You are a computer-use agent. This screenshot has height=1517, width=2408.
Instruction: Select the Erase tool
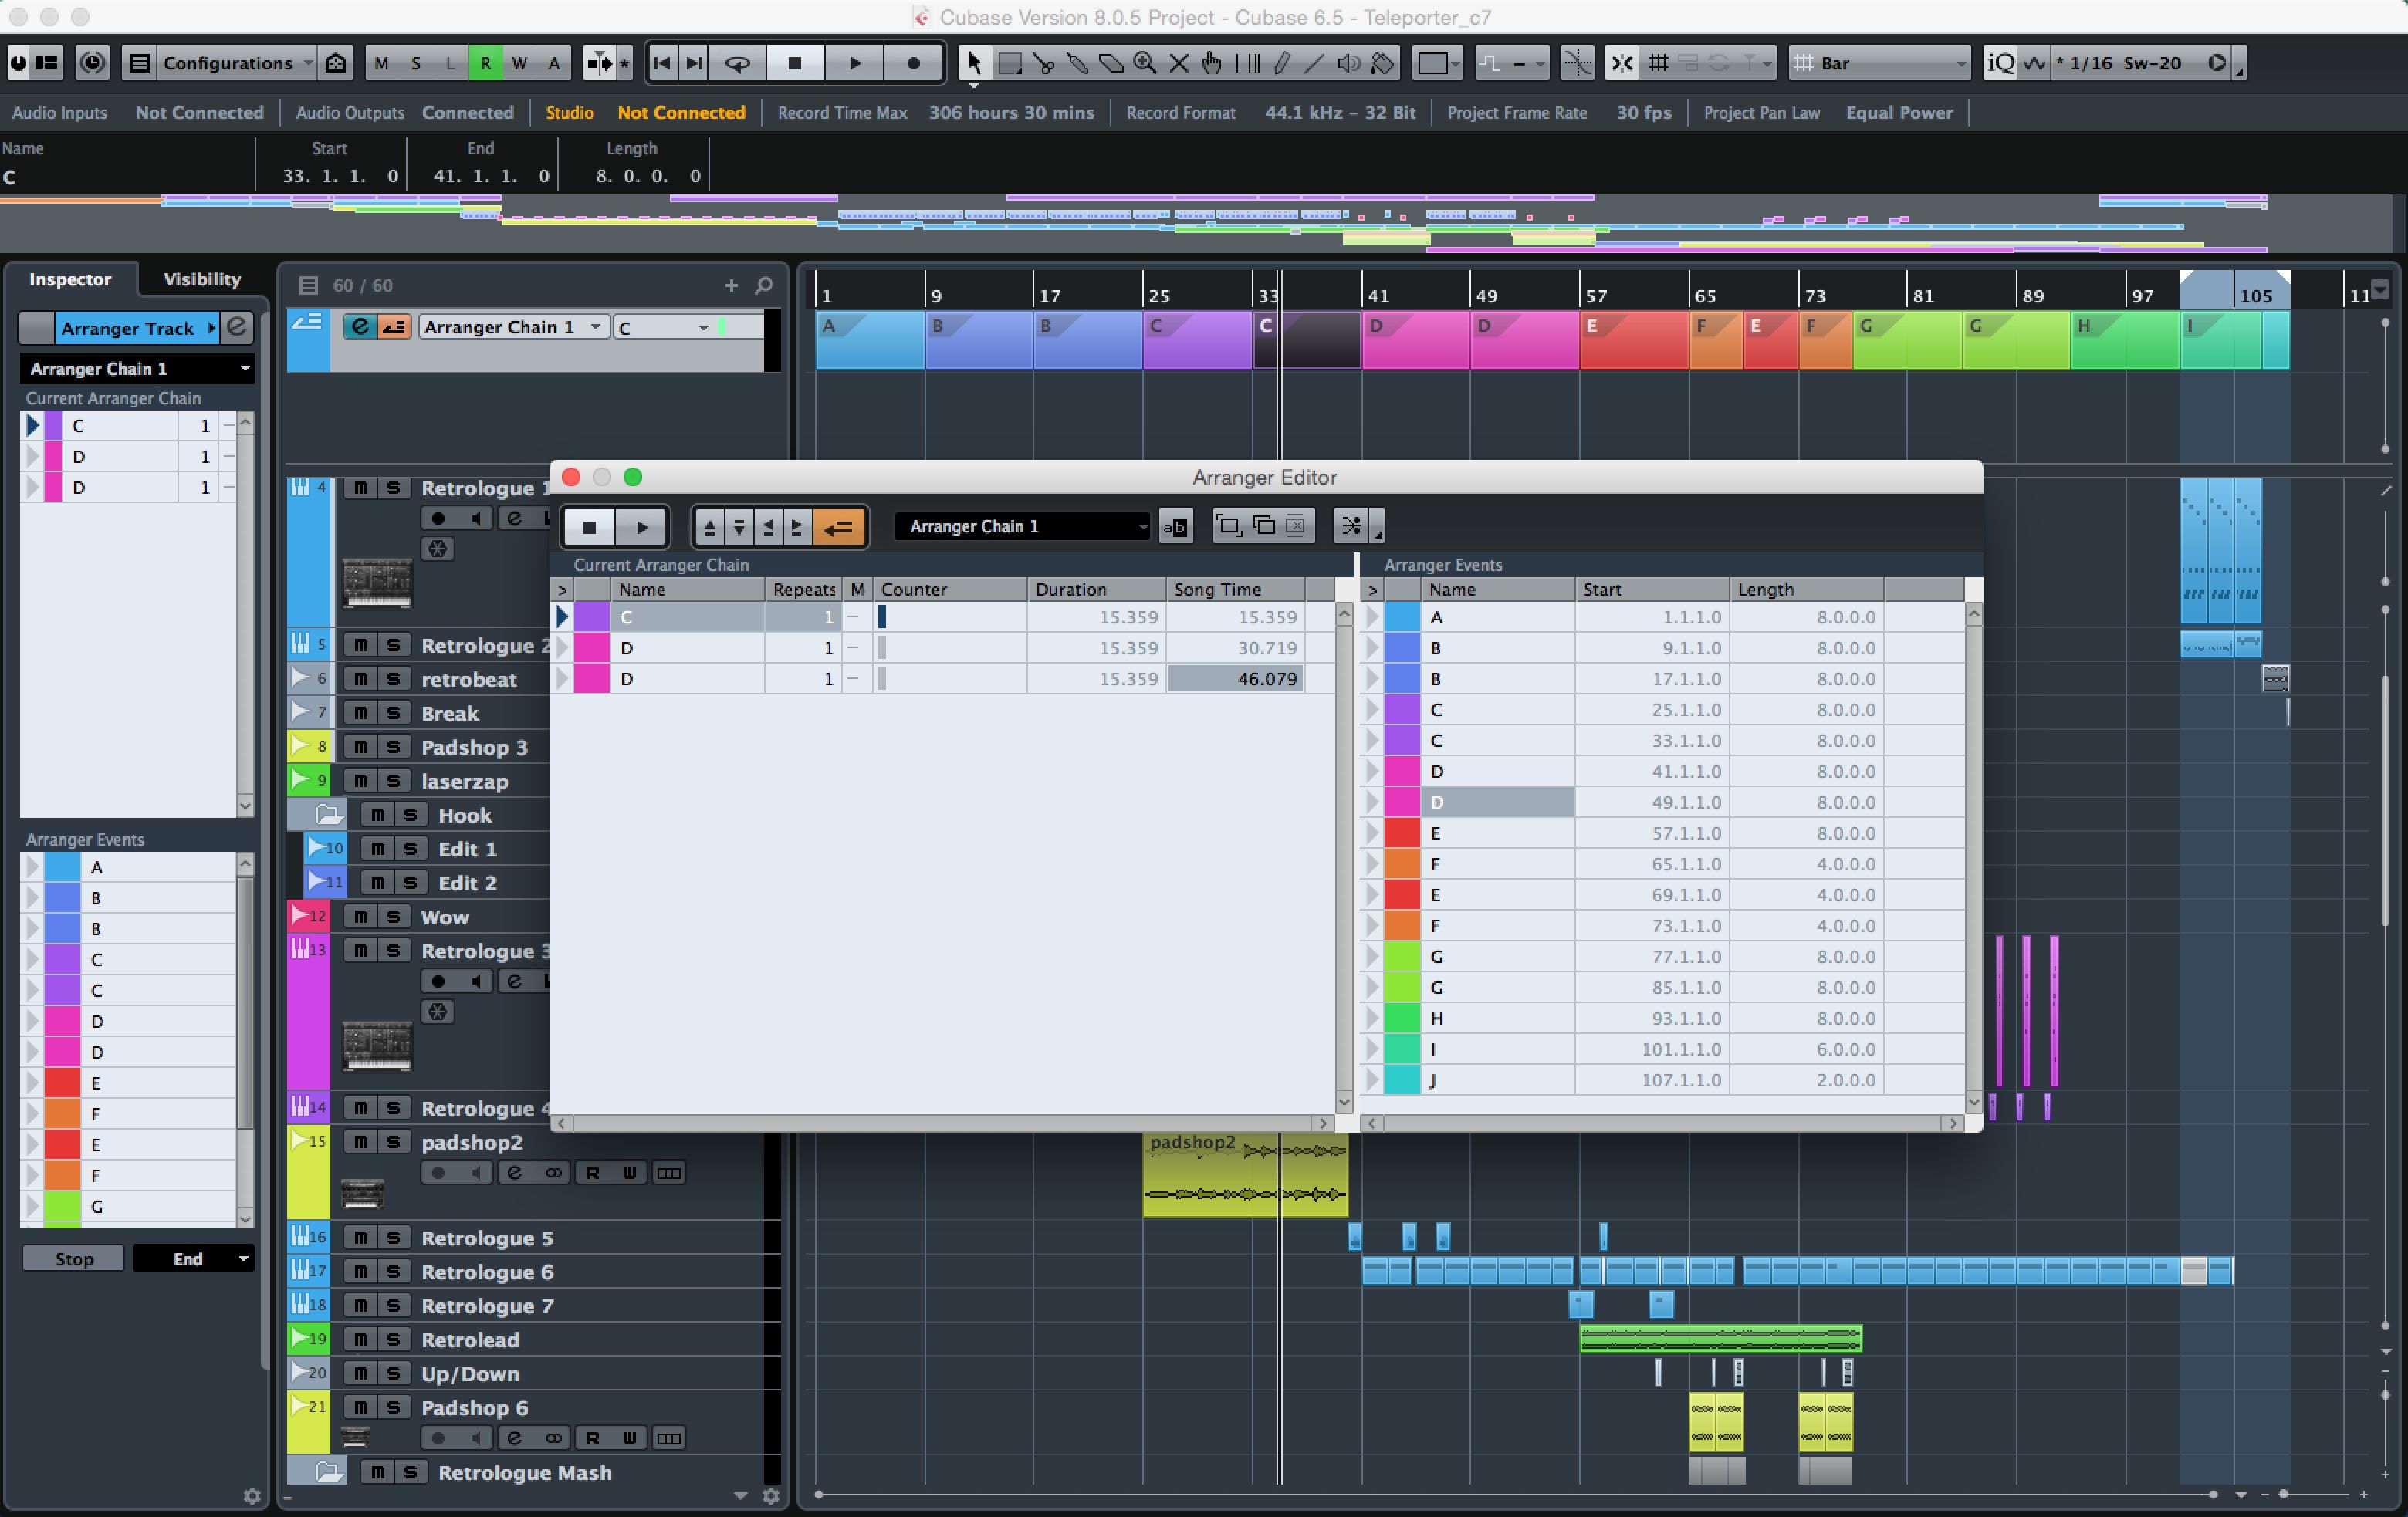pyautogui.click(x=1111, y=63)
